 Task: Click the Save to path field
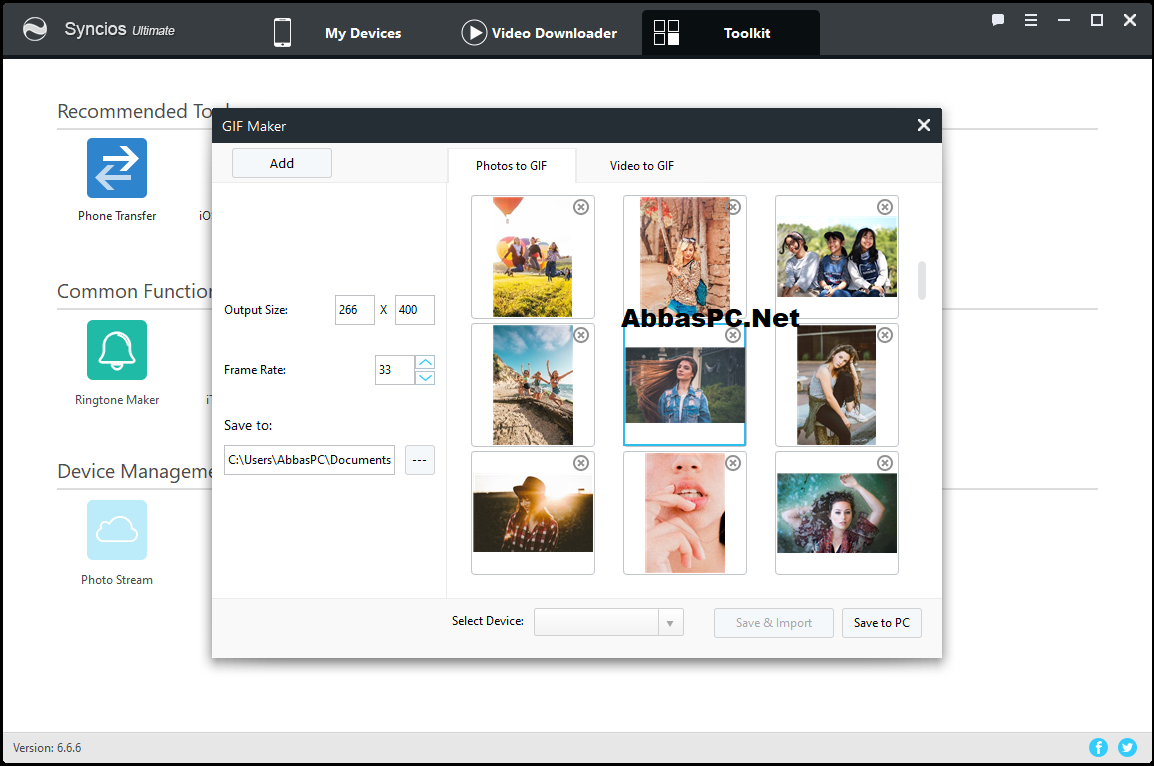pyautogui.click(x=309, y=460)
